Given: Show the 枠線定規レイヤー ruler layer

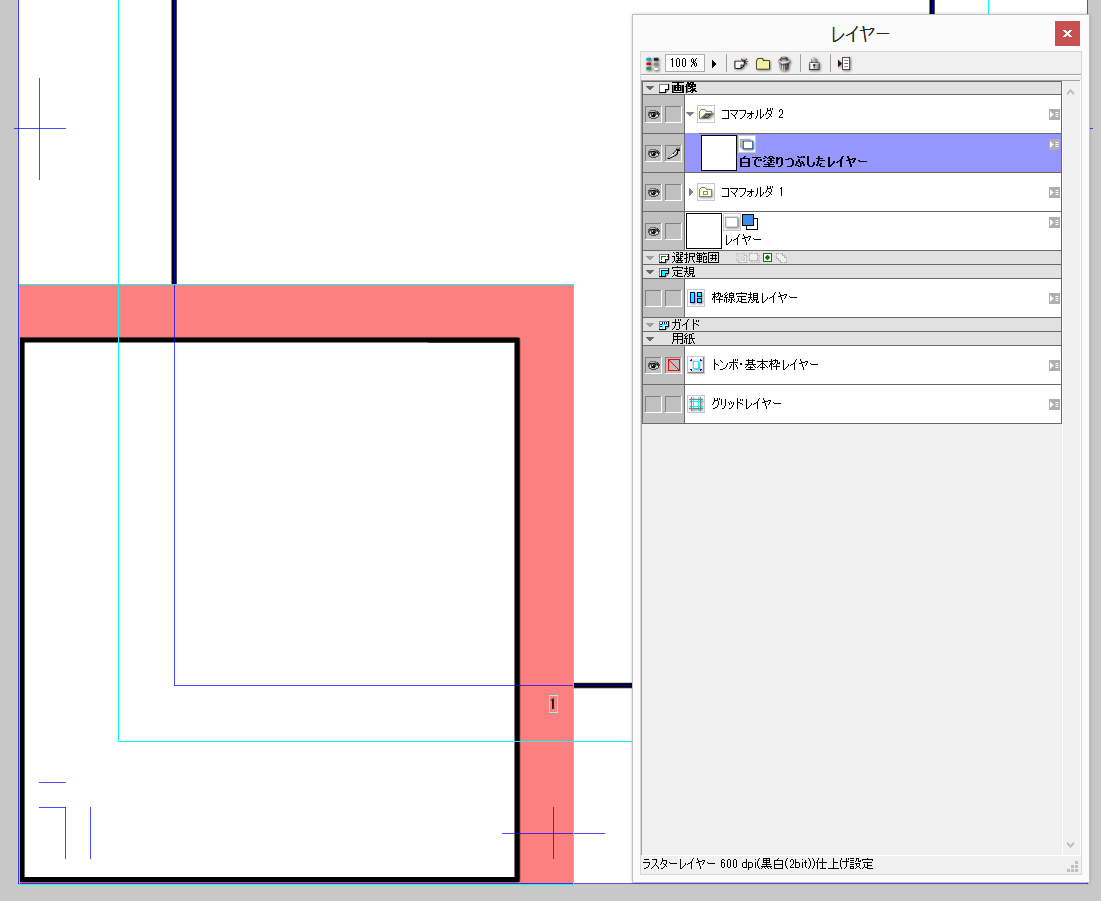Looking at the screenshot, I should coord(653,298).
